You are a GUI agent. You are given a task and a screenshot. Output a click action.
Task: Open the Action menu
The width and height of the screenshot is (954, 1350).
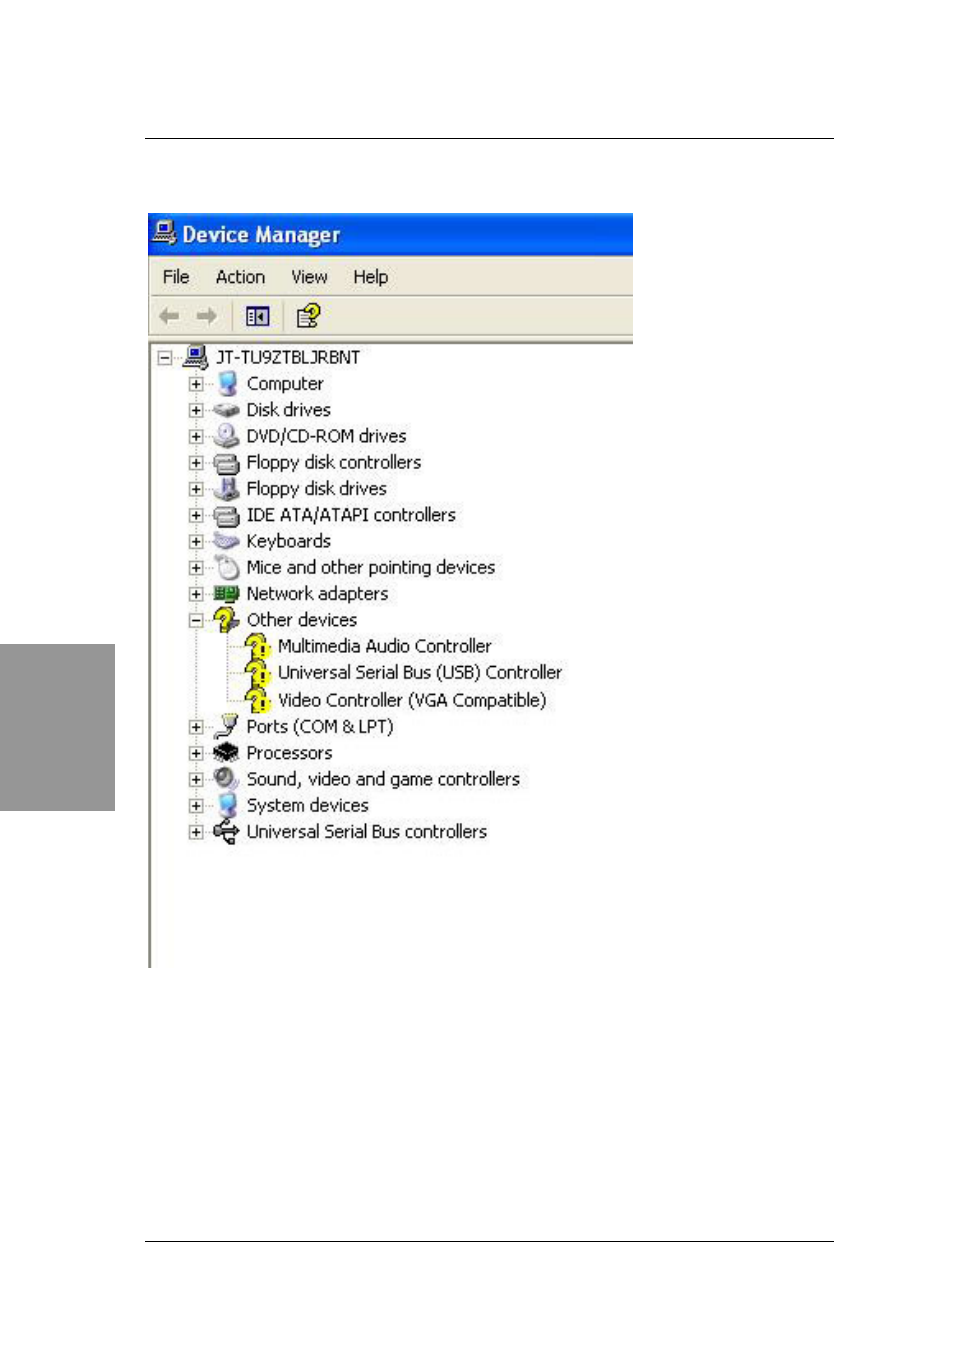point(240,277)
